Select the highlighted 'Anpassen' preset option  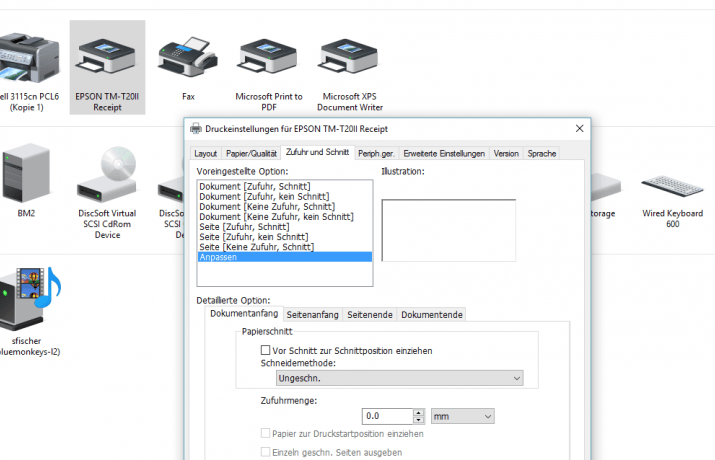(285, 257)
